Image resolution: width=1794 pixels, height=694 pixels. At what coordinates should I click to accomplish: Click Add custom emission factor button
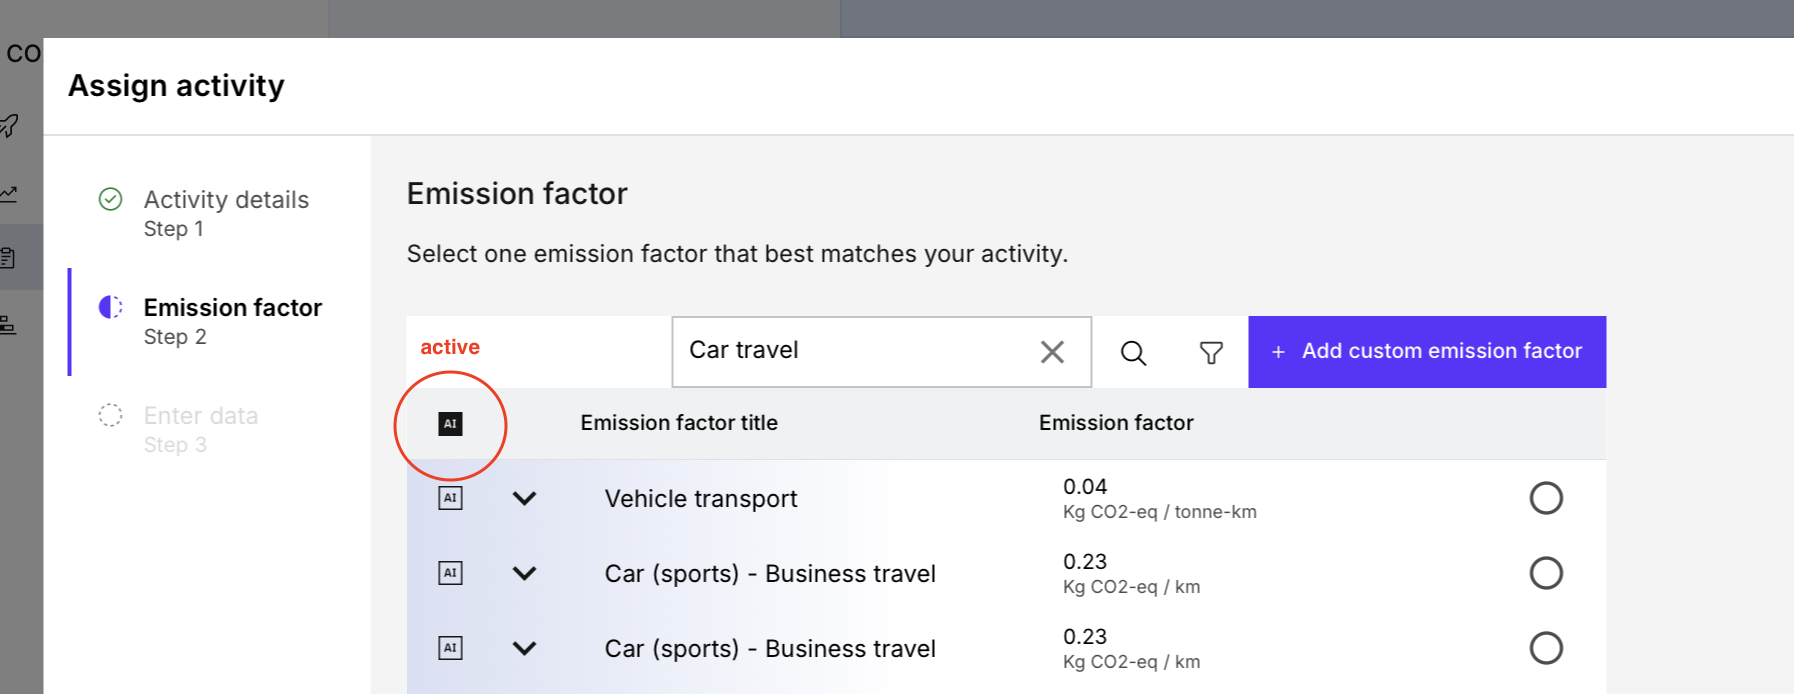coord(1427,352)
